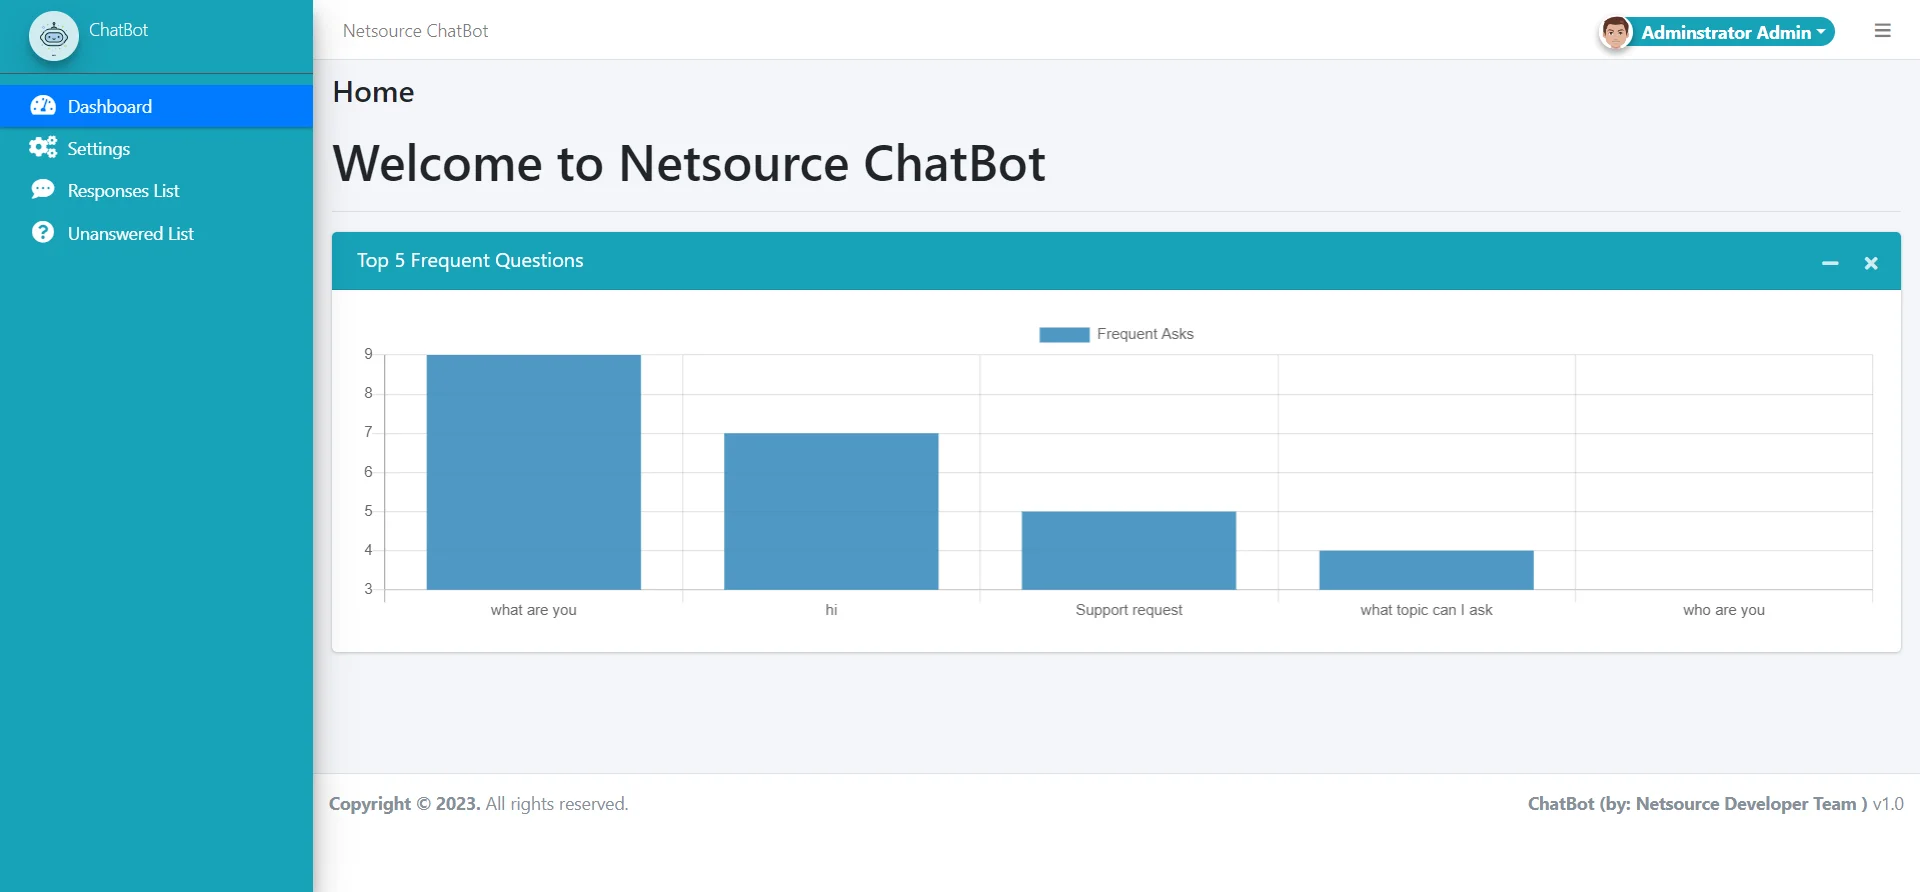Click the 'Support request' axis label
Screen dimensions: 1920x892
[x=1129, y=610]
